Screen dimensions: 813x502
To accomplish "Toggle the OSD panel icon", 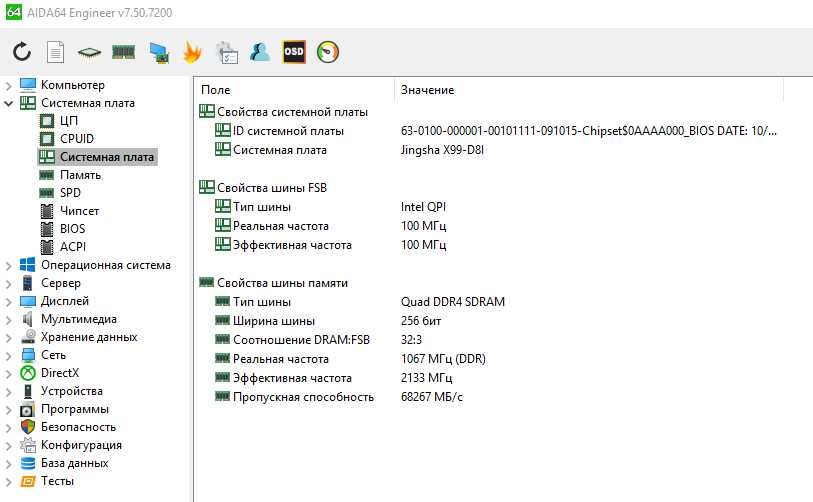I will (x=294, y=52).
